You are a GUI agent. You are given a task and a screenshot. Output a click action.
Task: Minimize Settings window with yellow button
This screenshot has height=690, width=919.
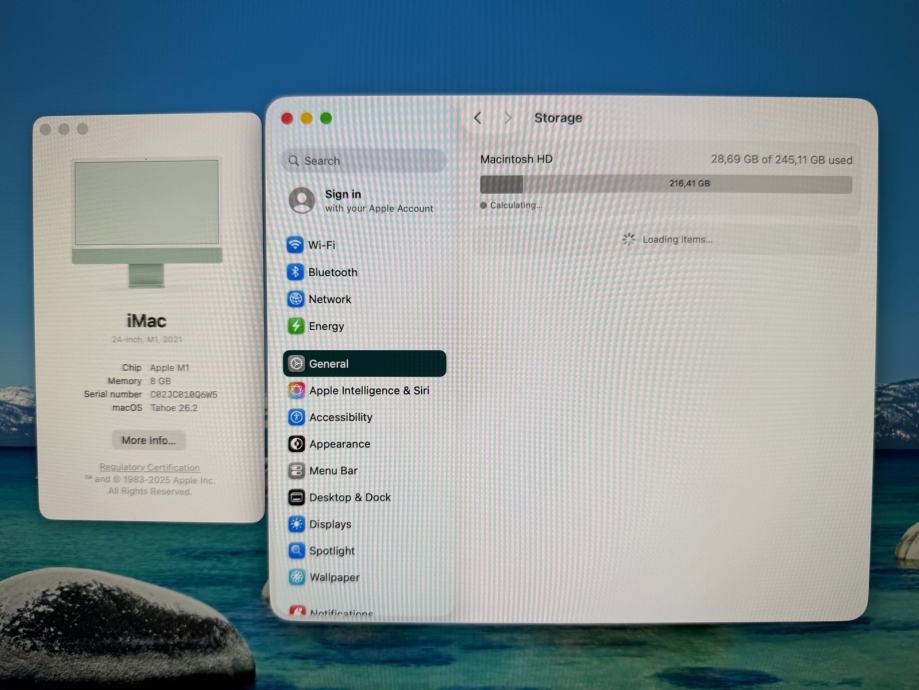[307, 118]
